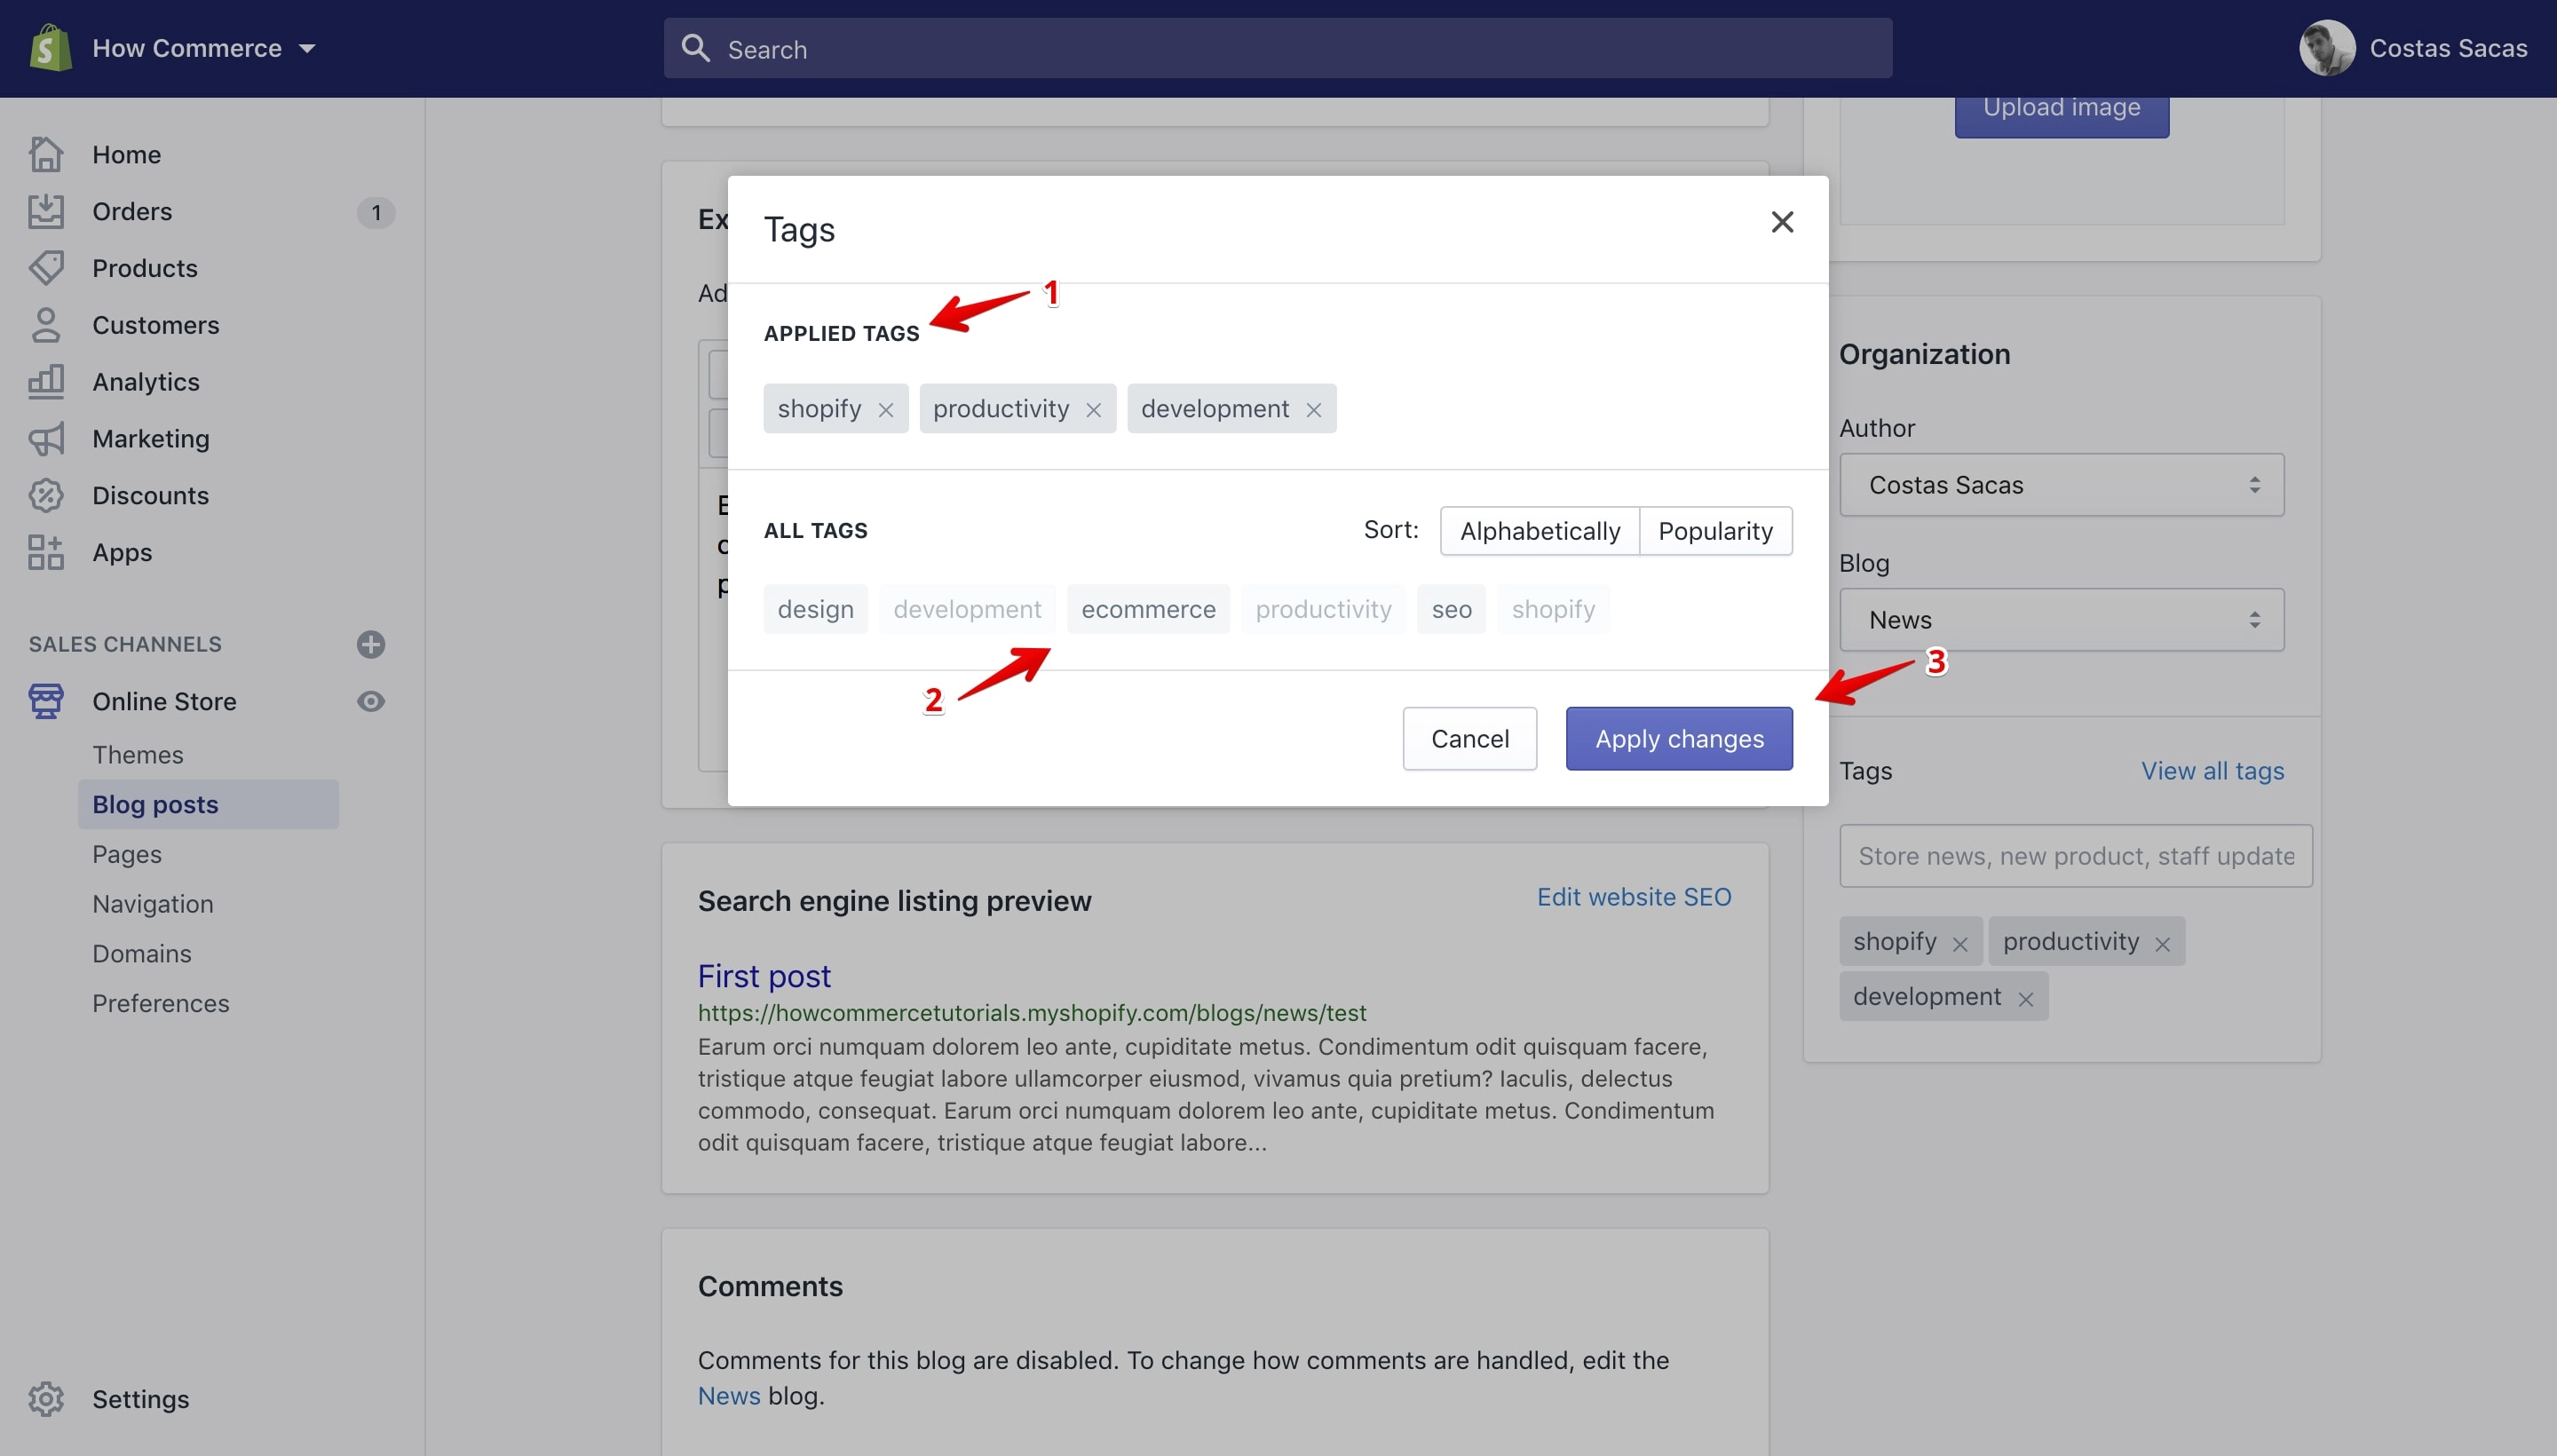2557x1456 pixels.
Task: Open the How Commerce store dropdown
Action: coord(204,48)
